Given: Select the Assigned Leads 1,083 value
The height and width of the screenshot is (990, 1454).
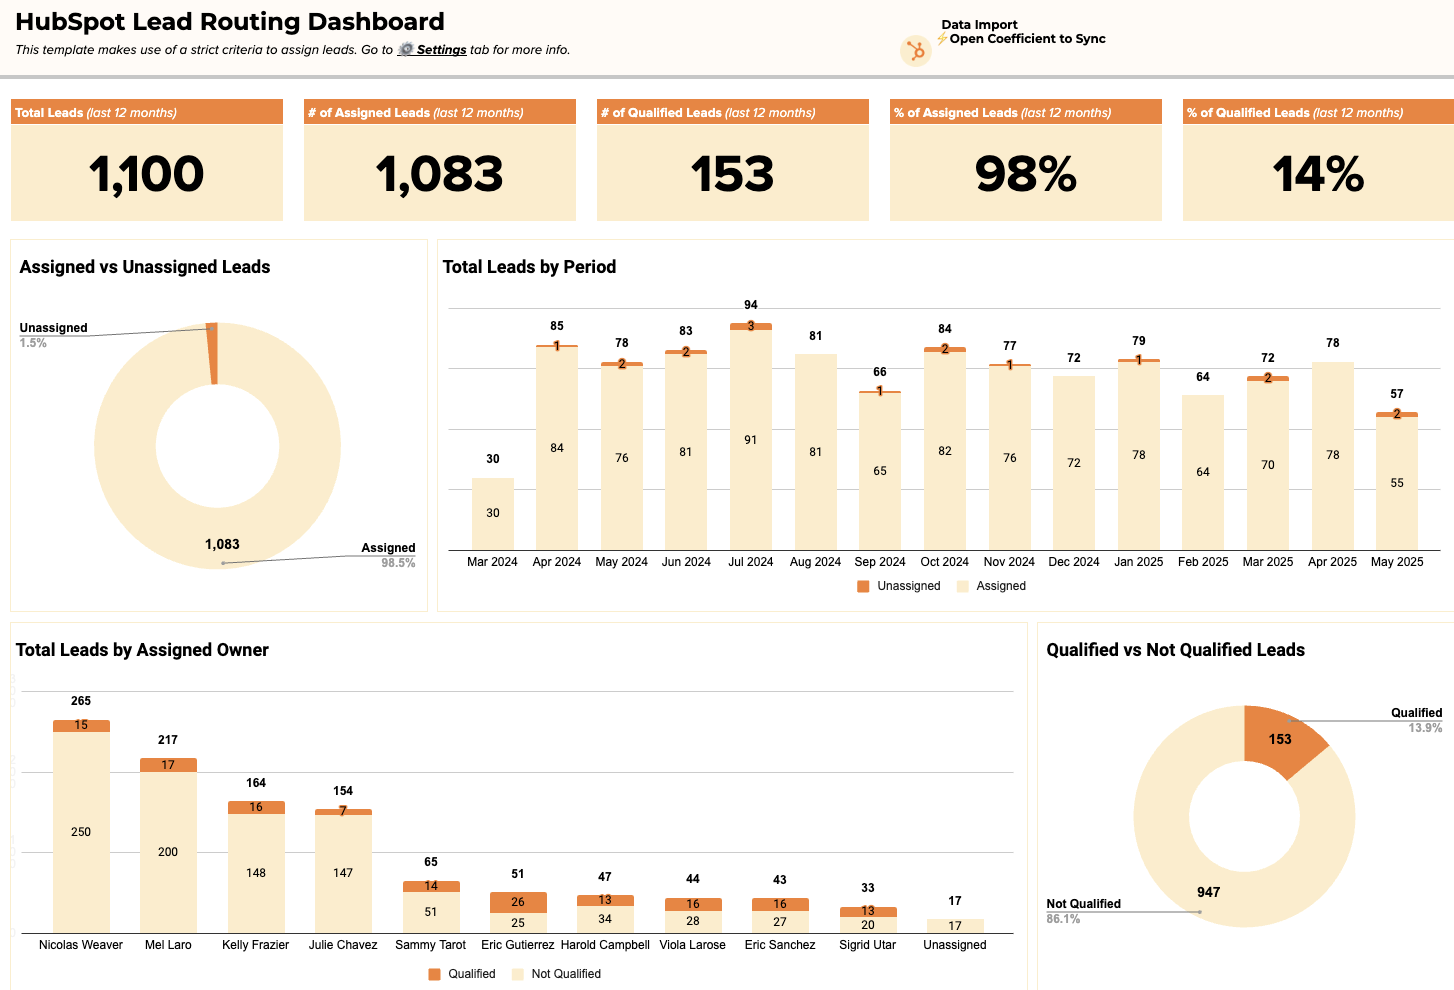Looking at the screenshot, I should 440,174.
